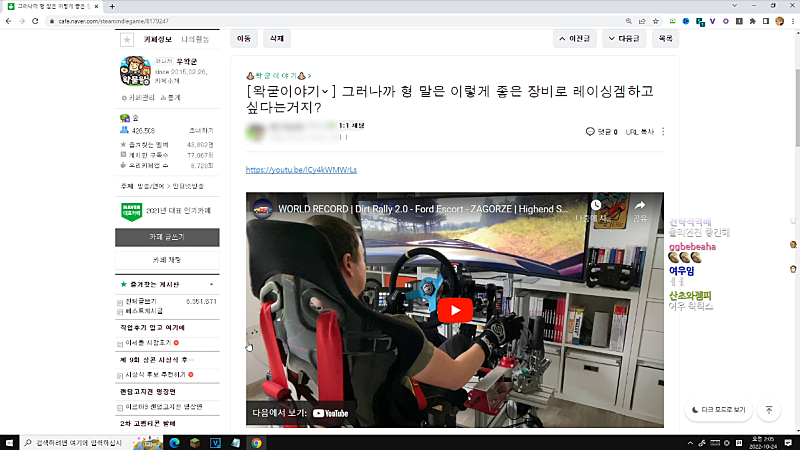Open the 전체글보기 board
Screen dimensions: 800x450
point(141,302)
